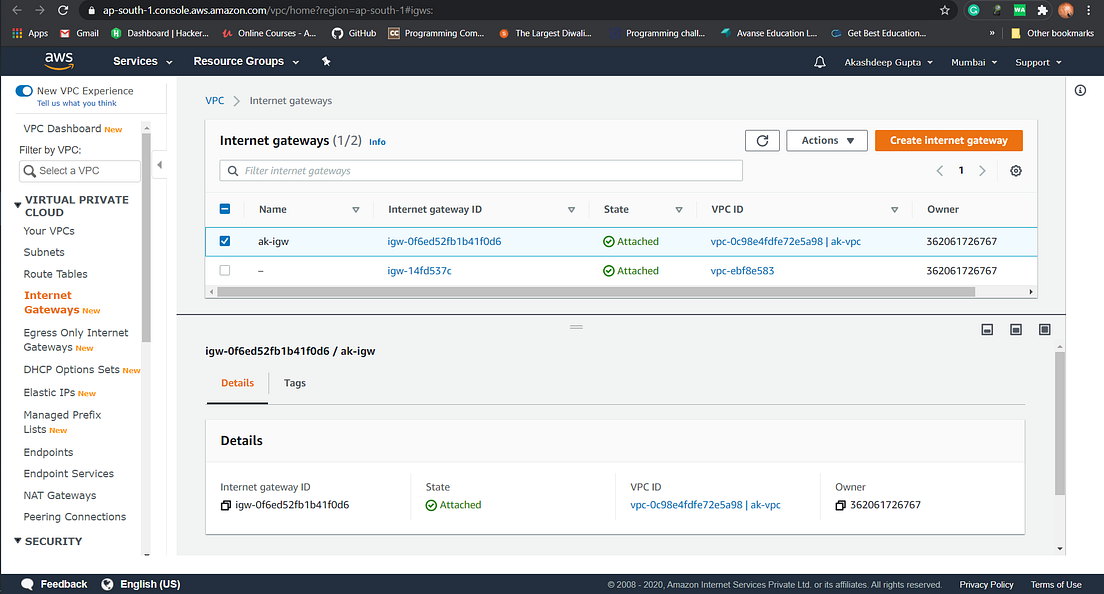Image resolution: width=1104 pixels, height=594 pixels.
Task: Refresh the internet gateways list
Action: (762, 140)
